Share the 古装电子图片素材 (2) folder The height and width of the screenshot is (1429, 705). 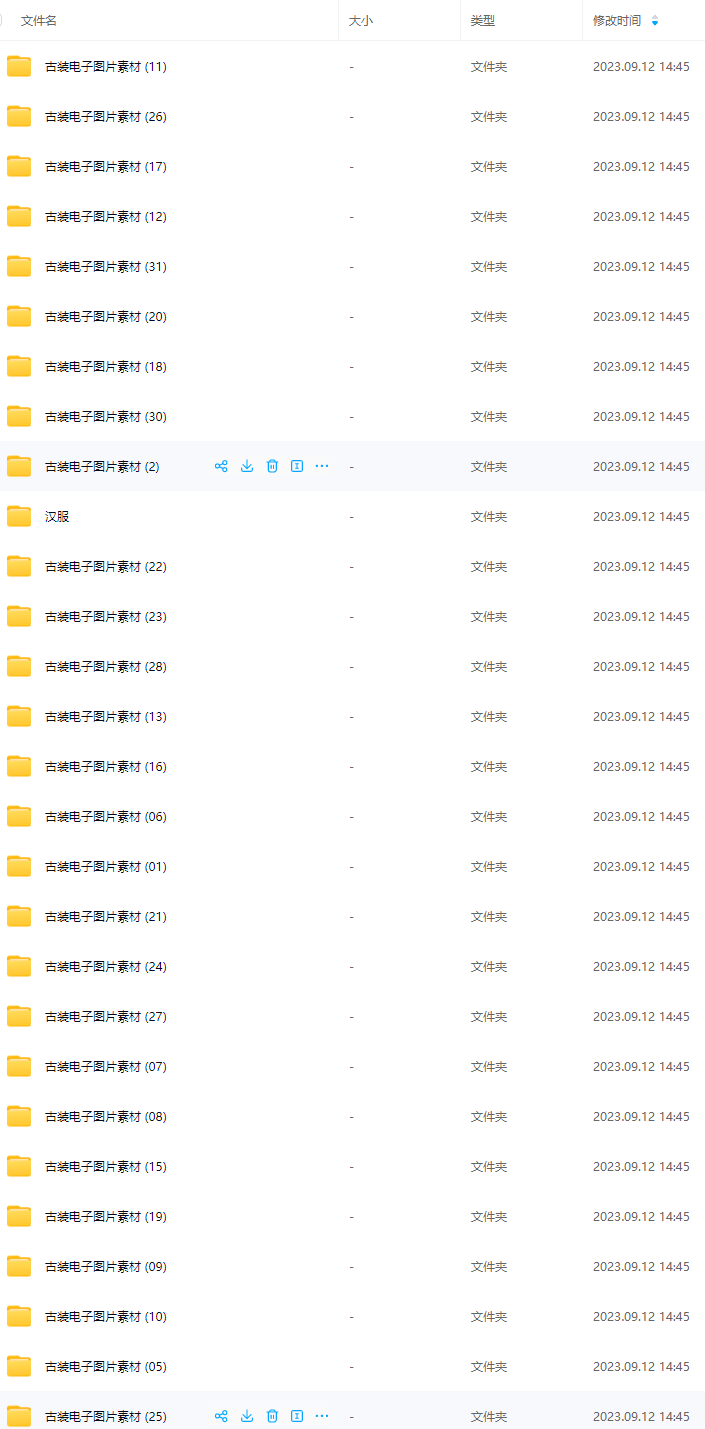click(221, 466)
